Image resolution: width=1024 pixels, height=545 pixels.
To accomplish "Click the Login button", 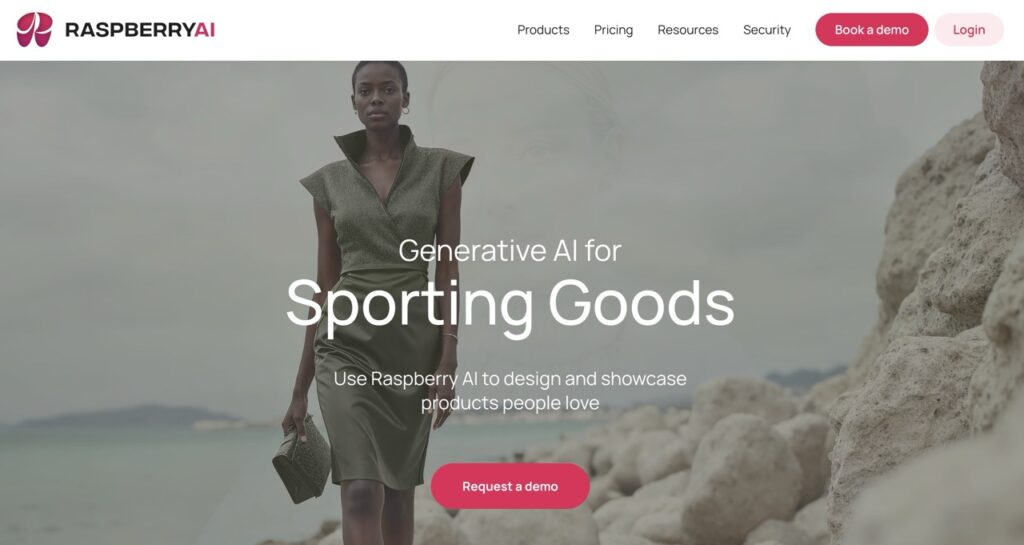I will point(968,29).
